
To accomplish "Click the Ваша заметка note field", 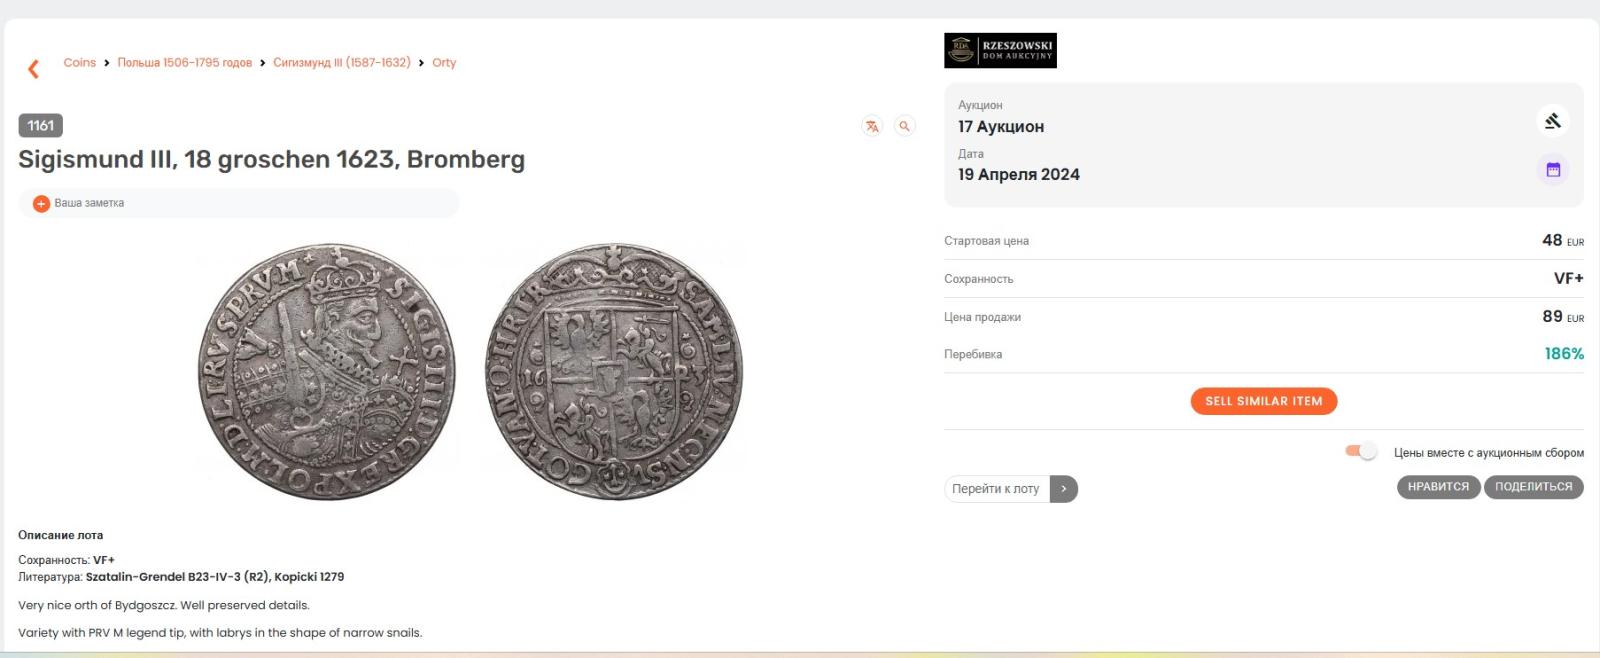I will 239,203.
